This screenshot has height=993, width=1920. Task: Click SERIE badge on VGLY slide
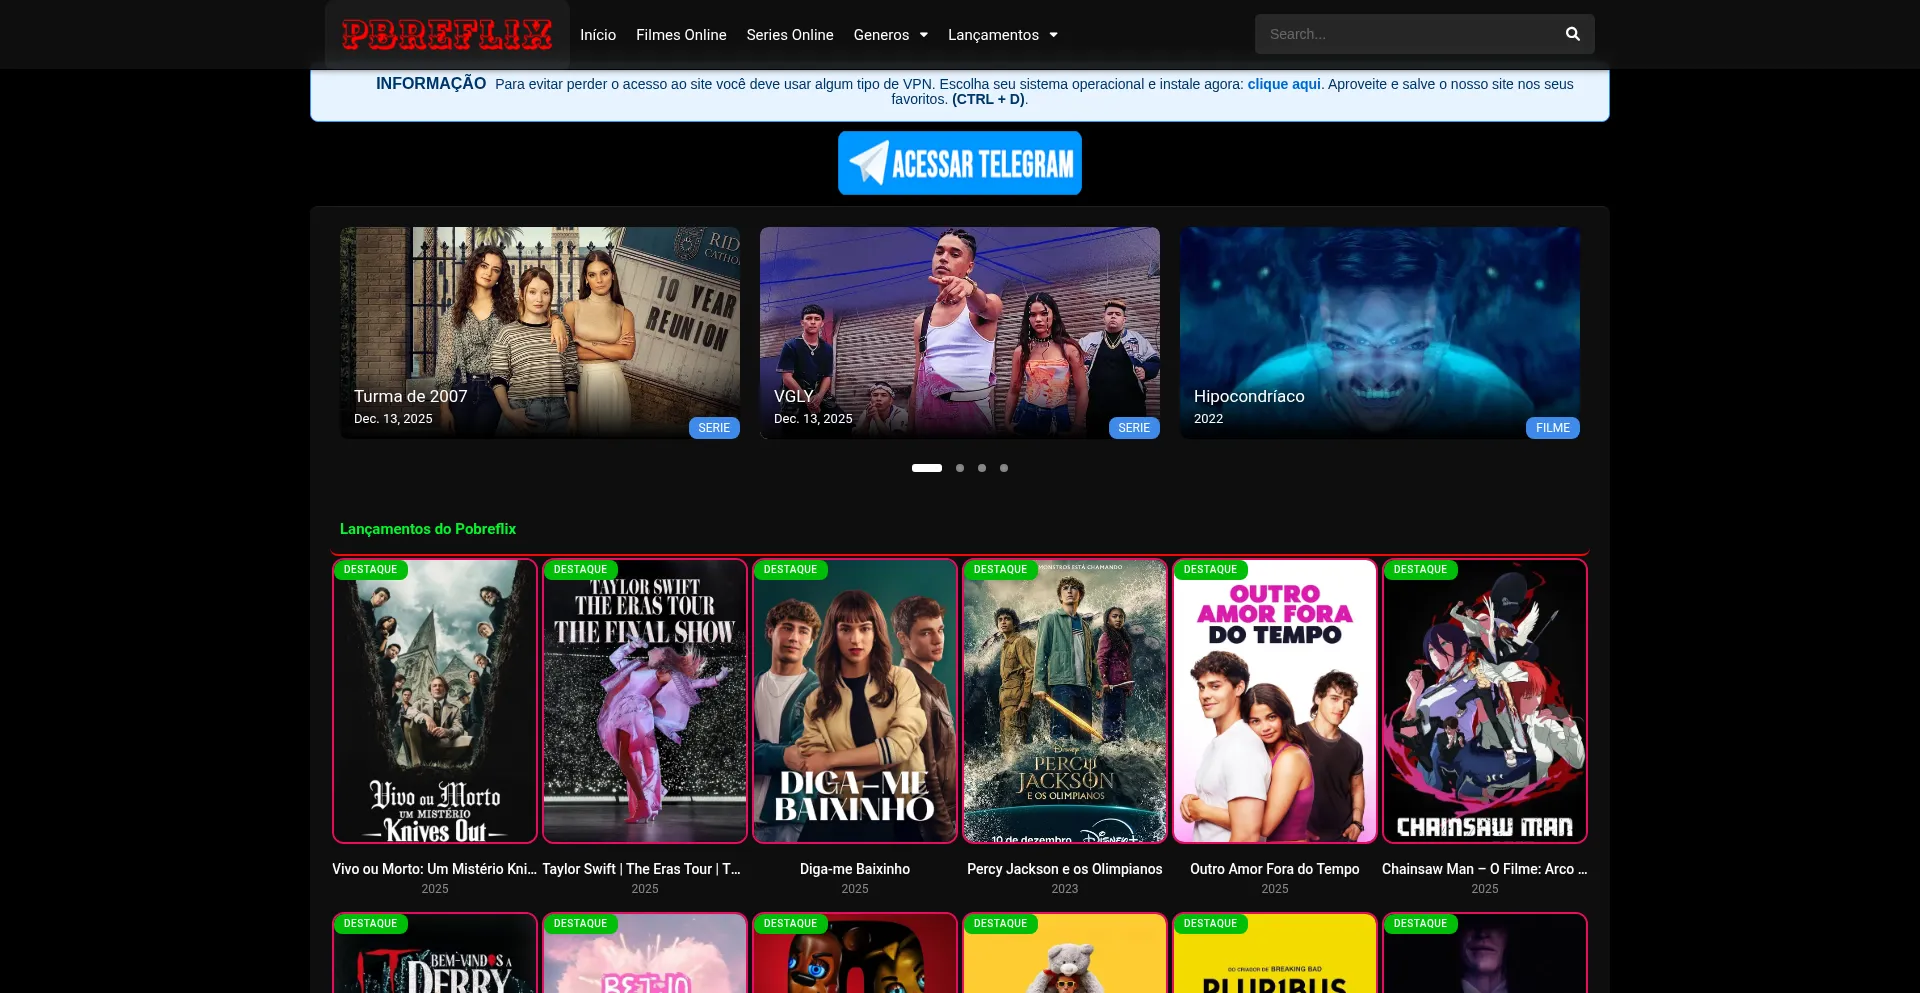tap(1133, 428)
